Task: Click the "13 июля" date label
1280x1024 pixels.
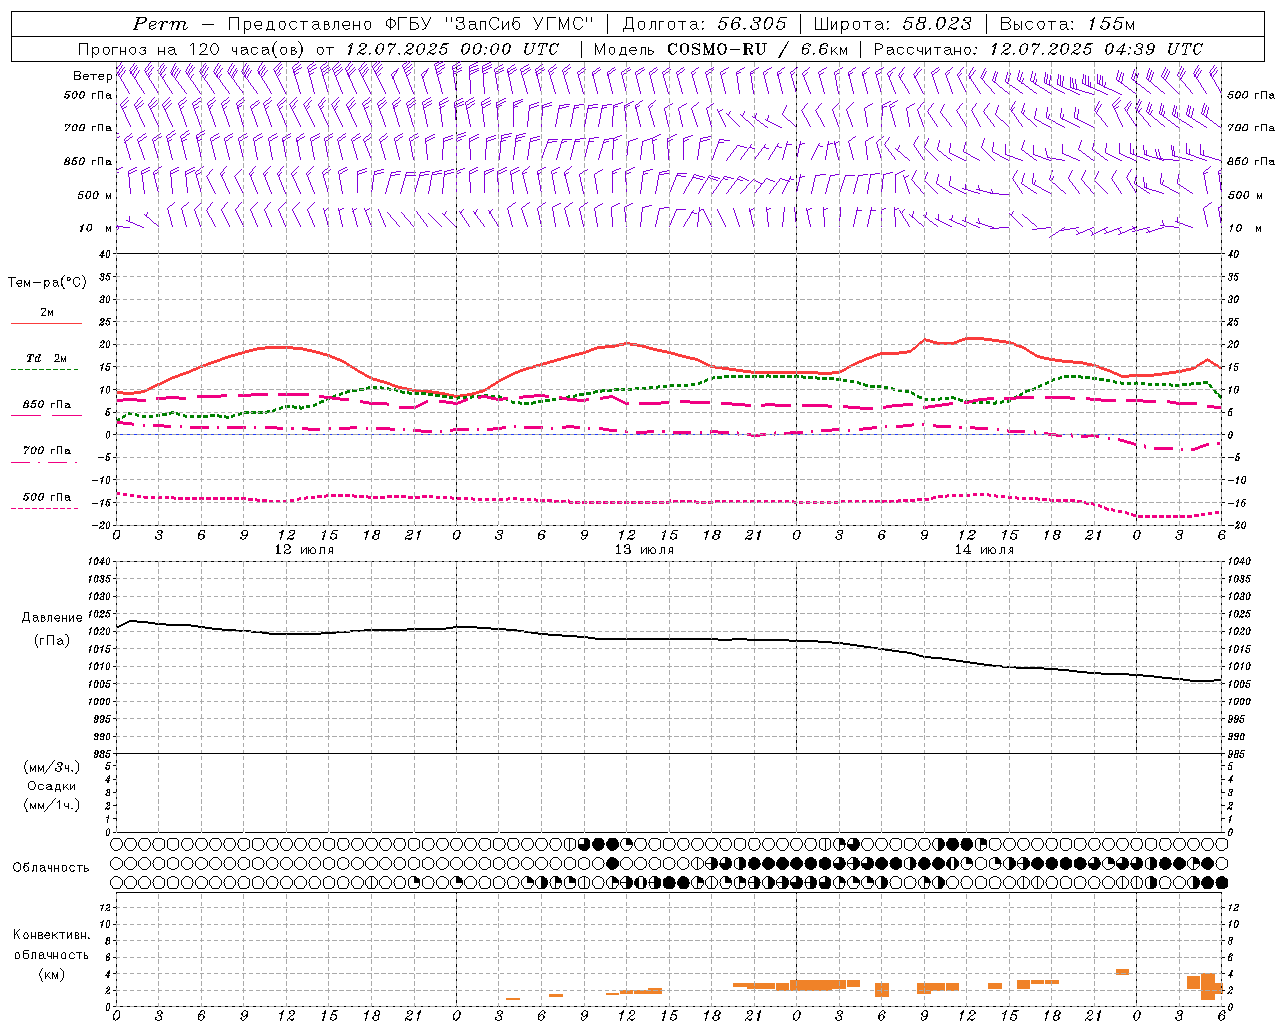Action: tap(644, 550)
